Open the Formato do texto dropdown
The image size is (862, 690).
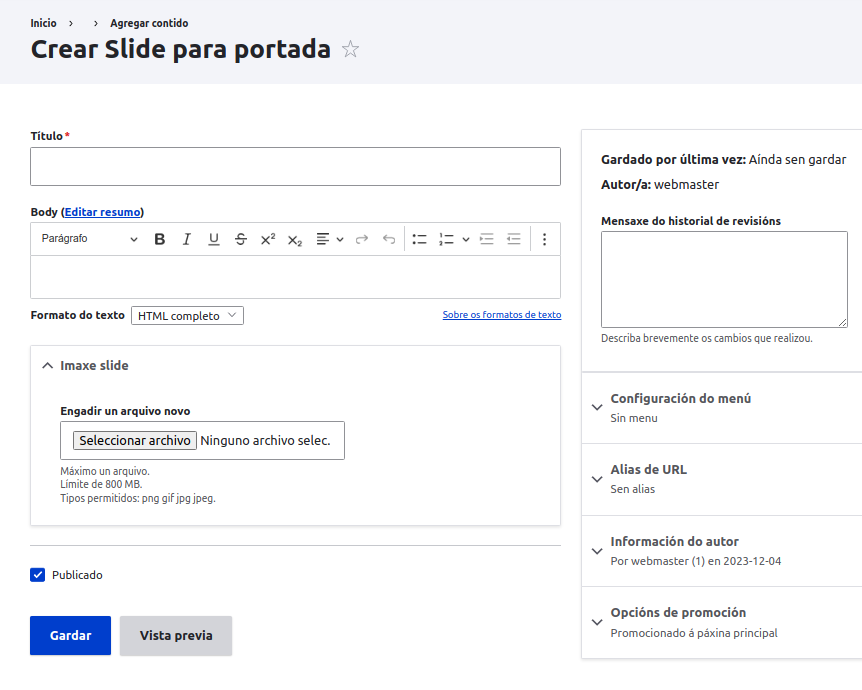(x=186, y=315)
